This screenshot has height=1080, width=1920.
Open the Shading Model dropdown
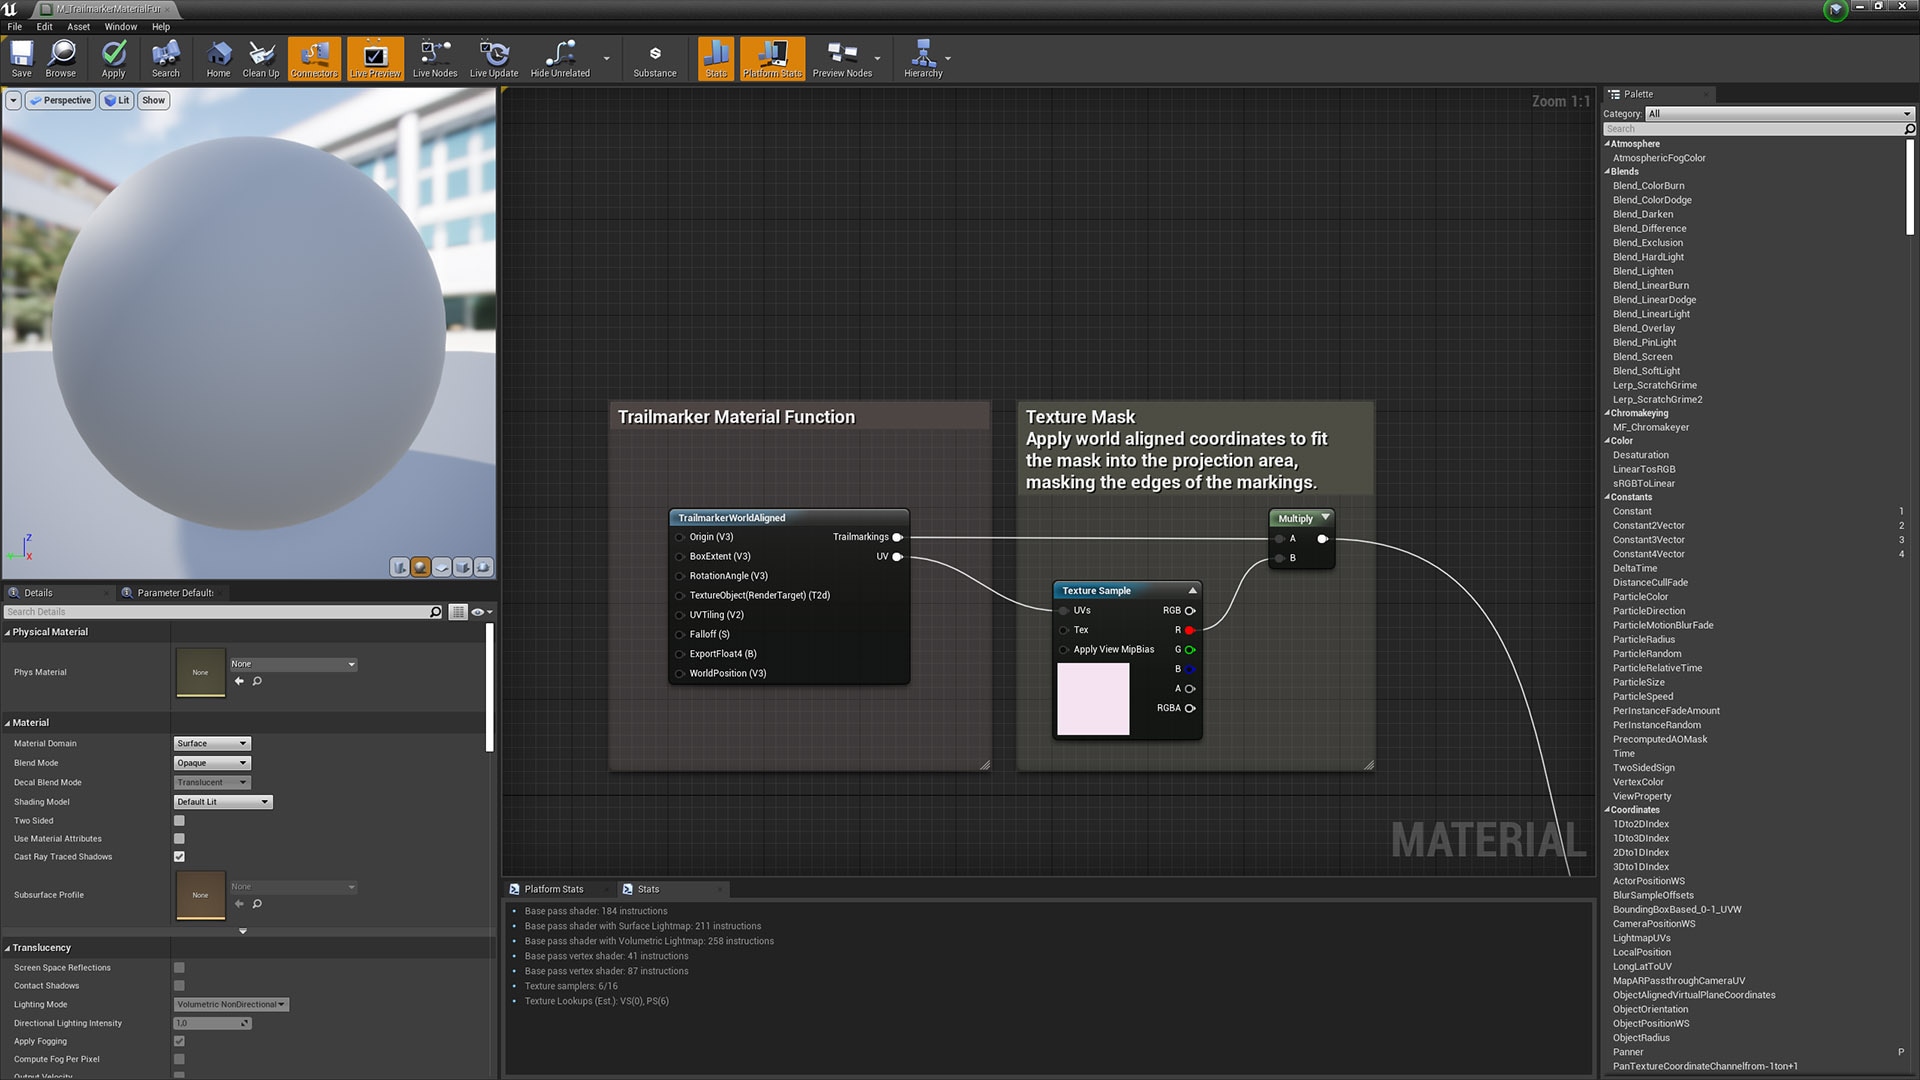click(223, 802)
